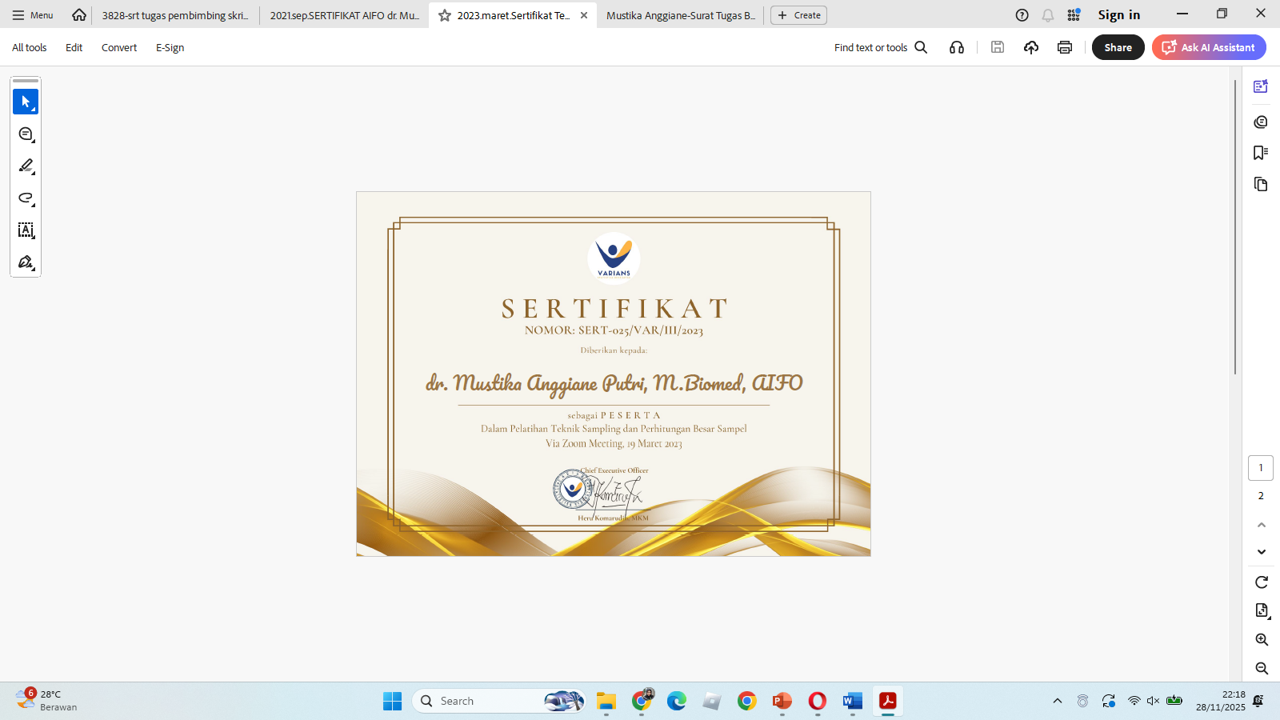Viewport: 1280px width, 720px height.
Task: Activate the freehand Draw tool
Action: [26, 198]
